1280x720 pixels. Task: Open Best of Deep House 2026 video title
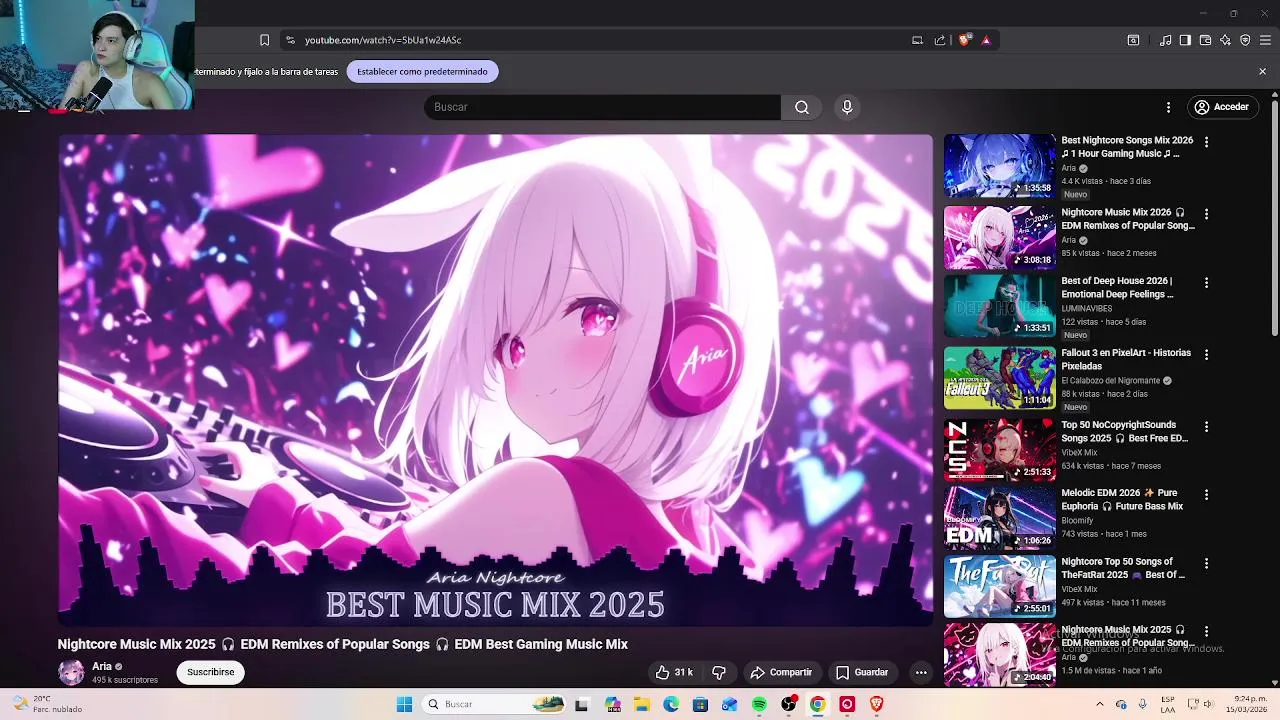(x=1117, y=288)
